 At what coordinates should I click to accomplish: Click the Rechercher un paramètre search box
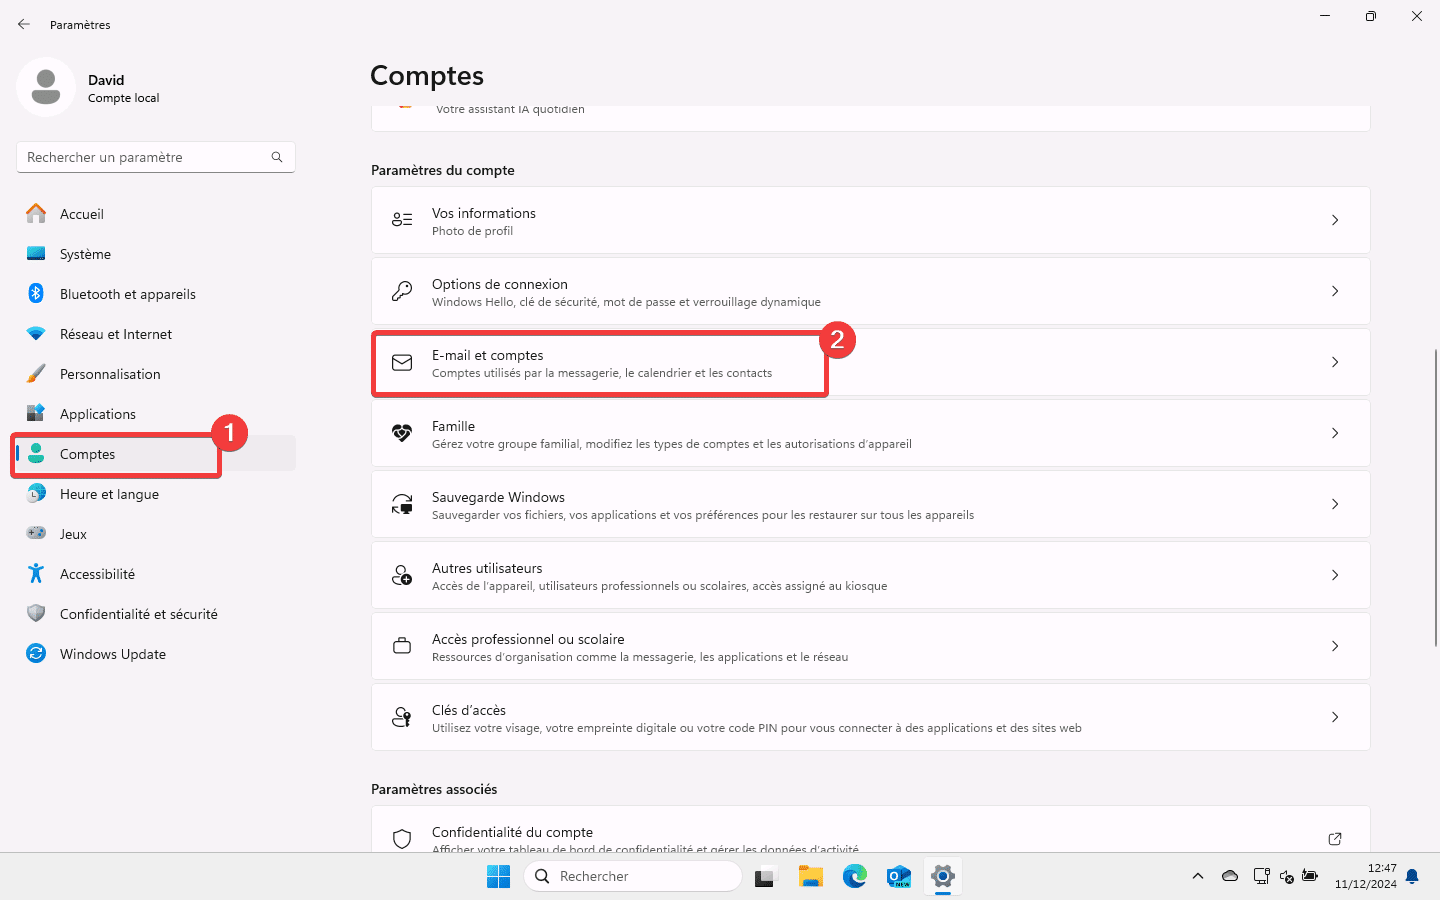pos(145,157)
